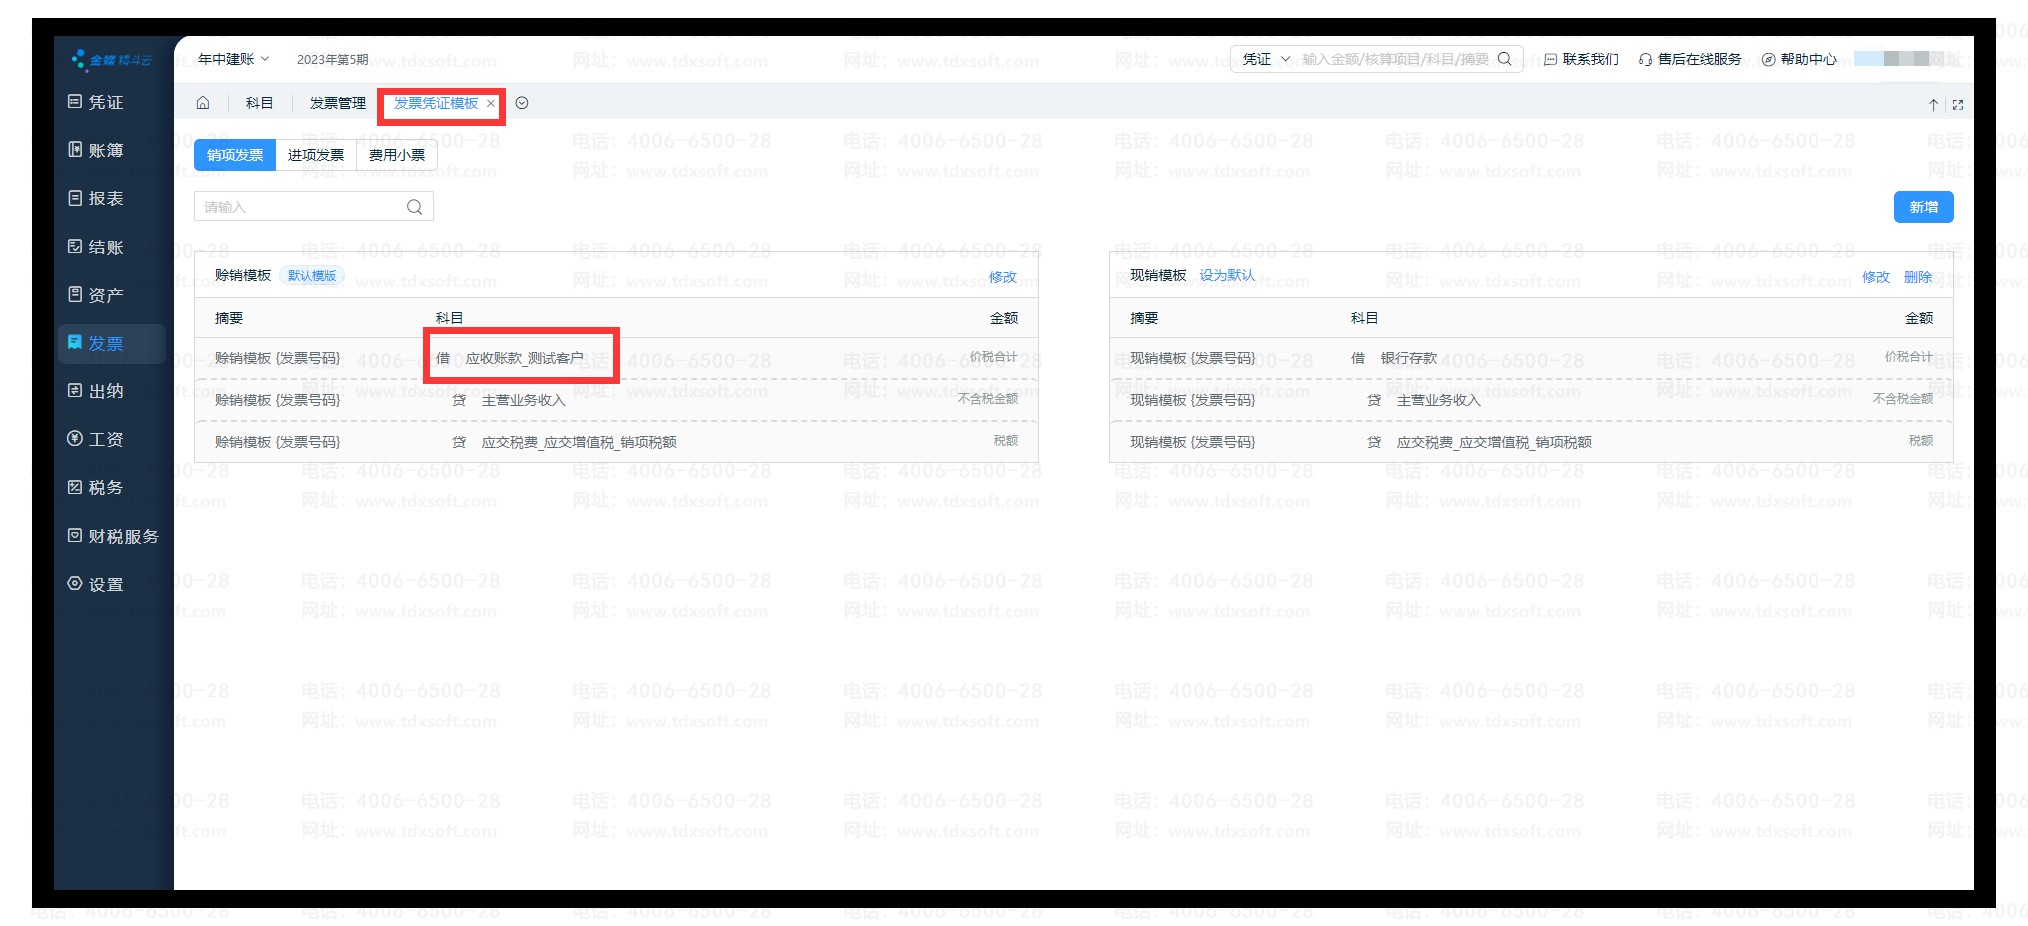Click the search magnifier in template search box

(414, 207)
